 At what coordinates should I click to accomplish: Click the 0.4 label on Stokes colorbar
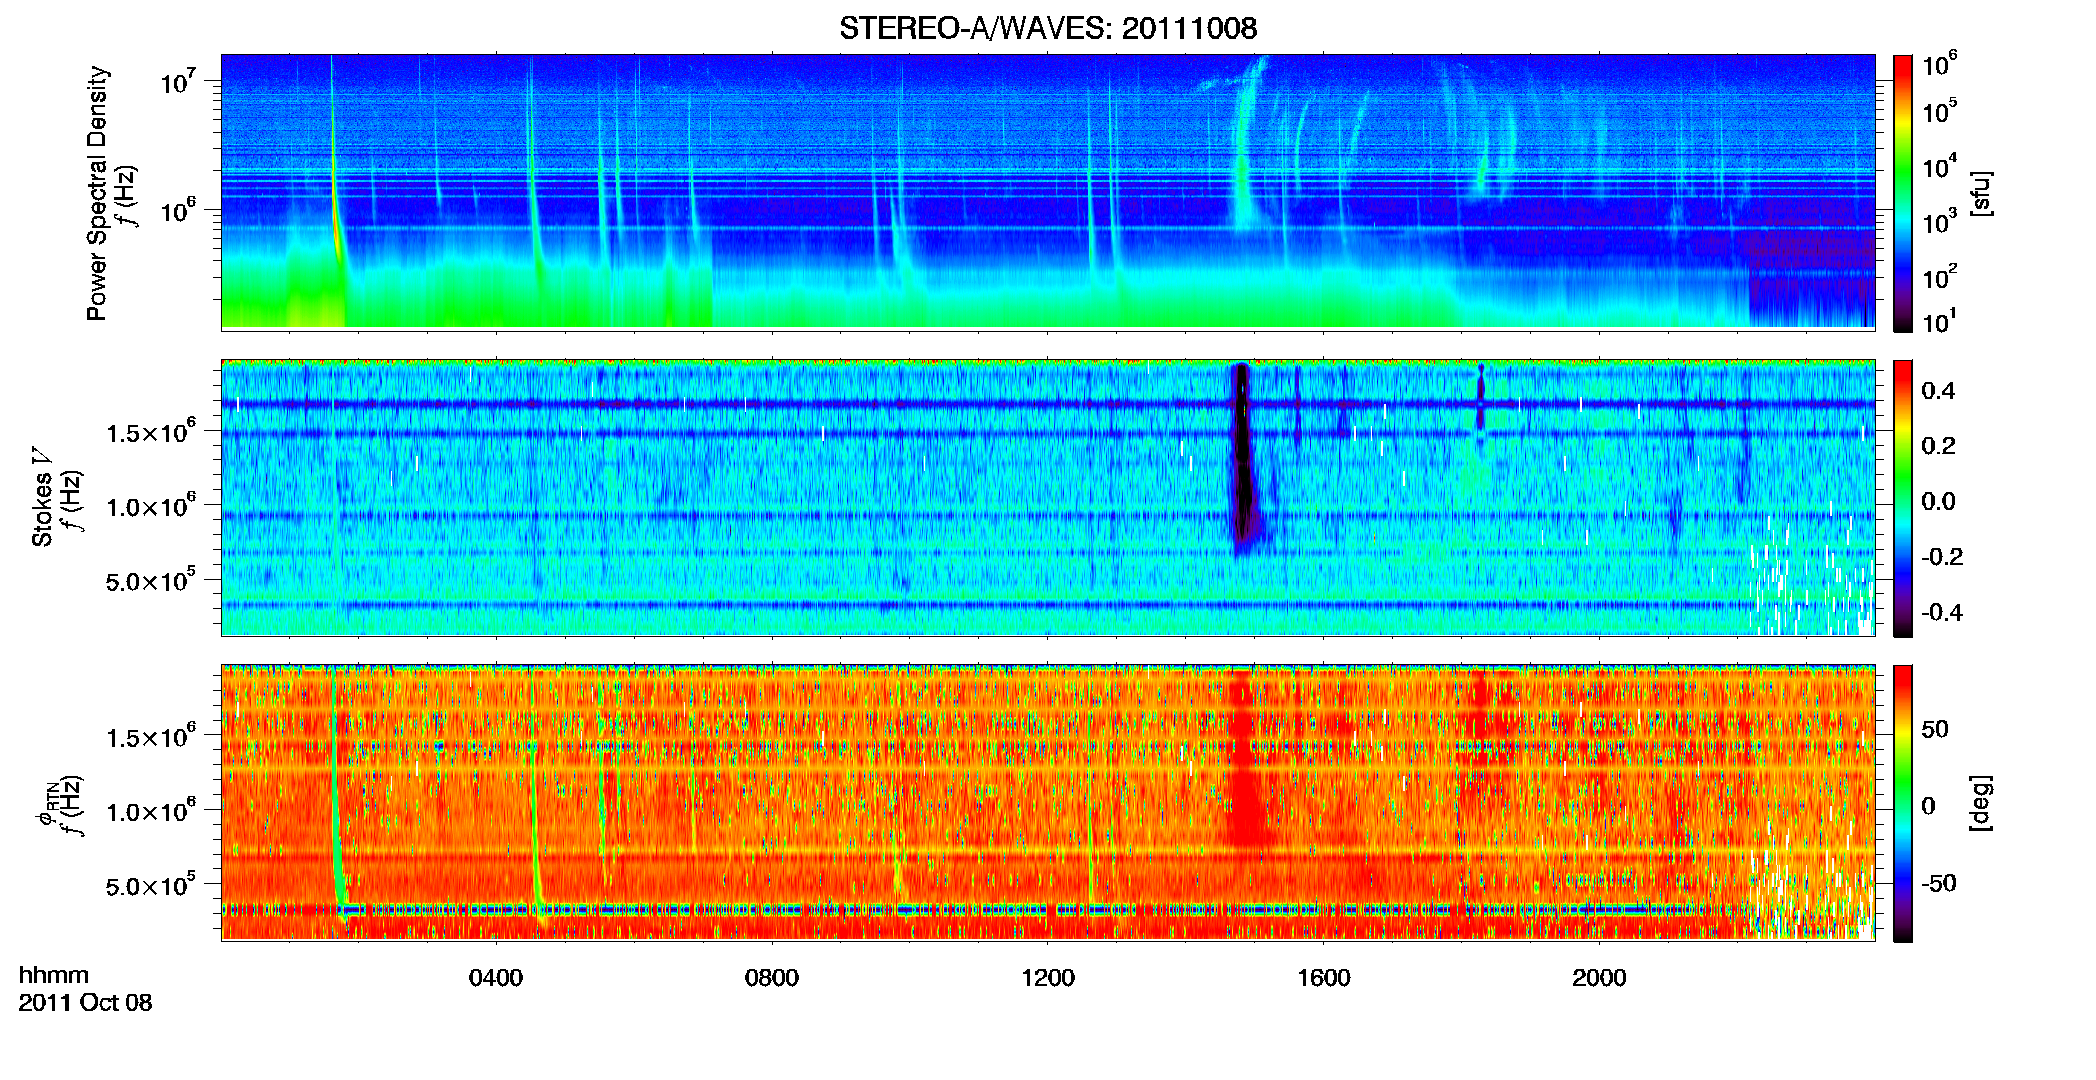(x=1938, y=391)
